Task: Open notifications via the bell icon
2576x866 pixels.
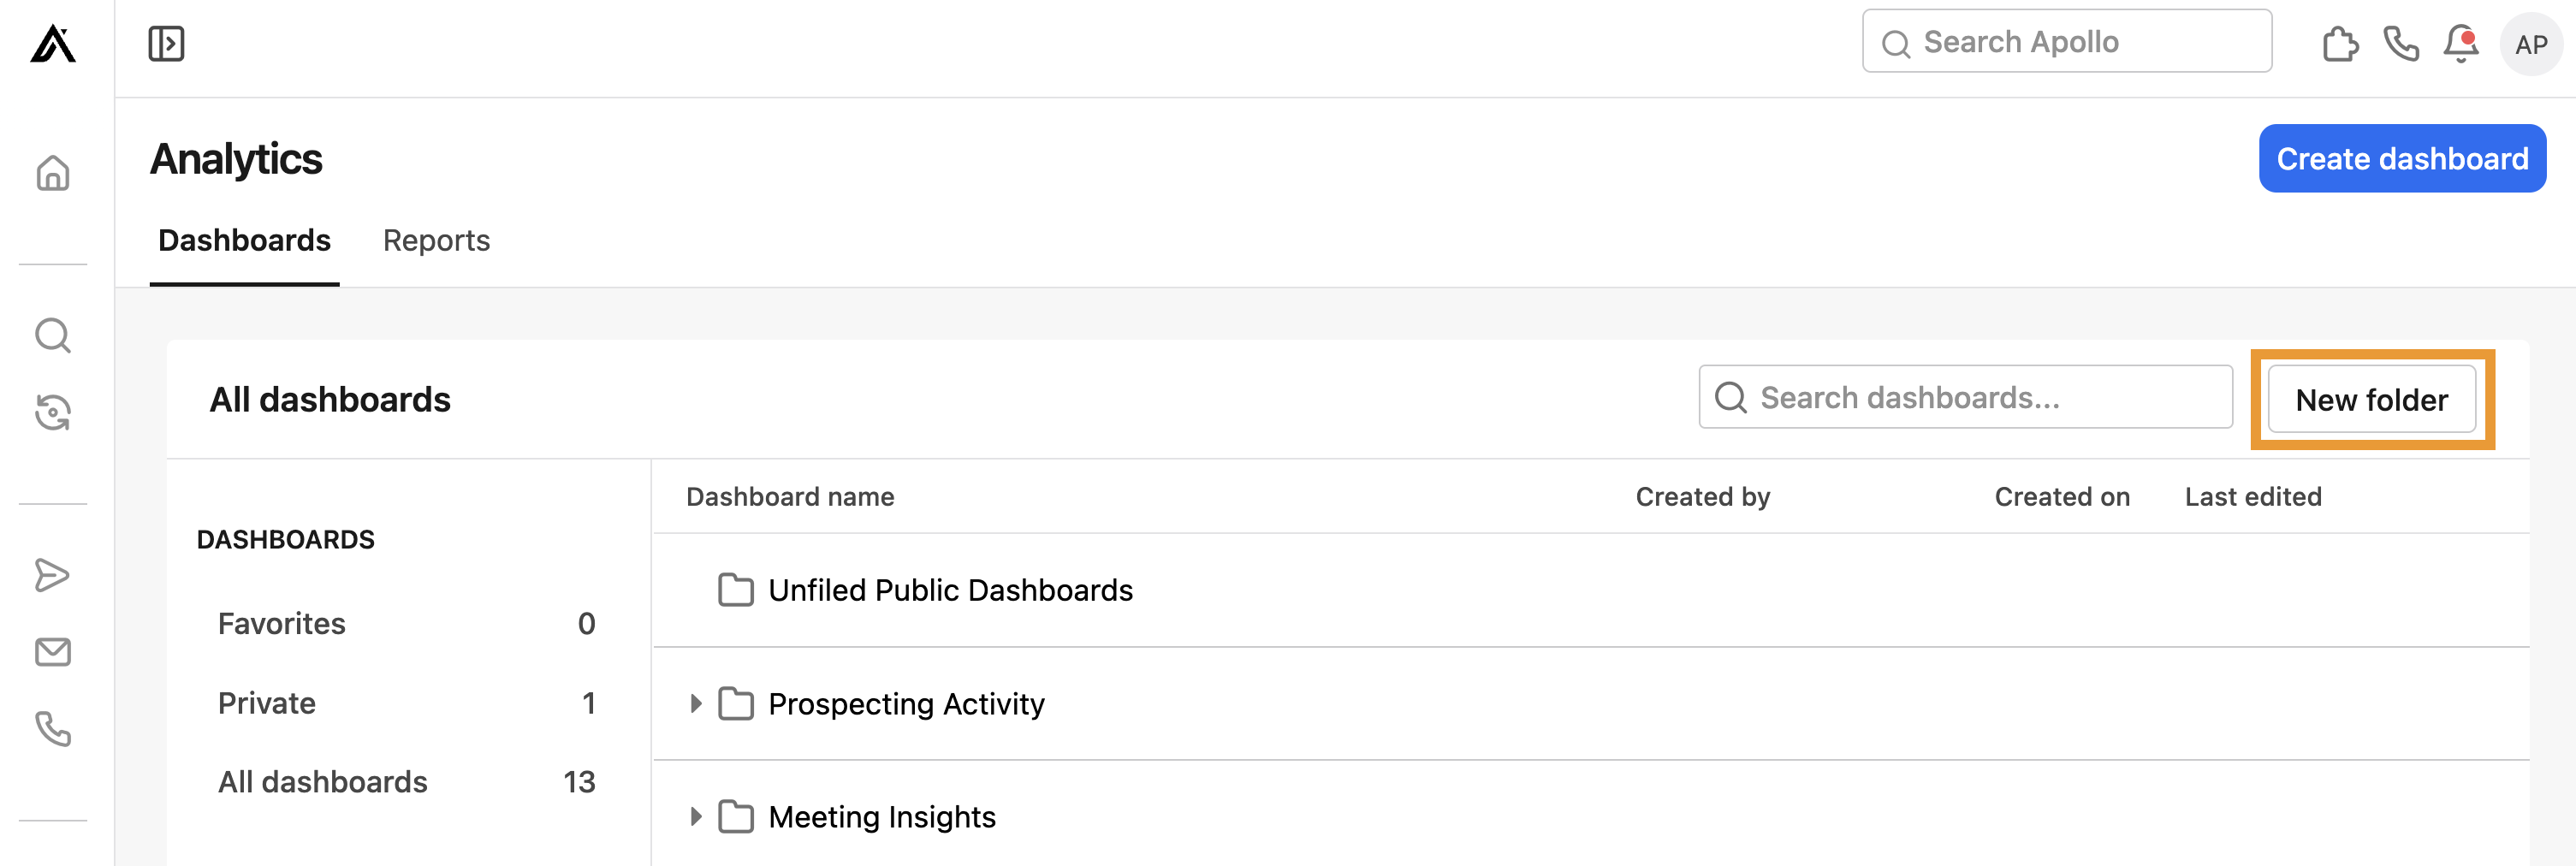Action: pos(2460,43)
